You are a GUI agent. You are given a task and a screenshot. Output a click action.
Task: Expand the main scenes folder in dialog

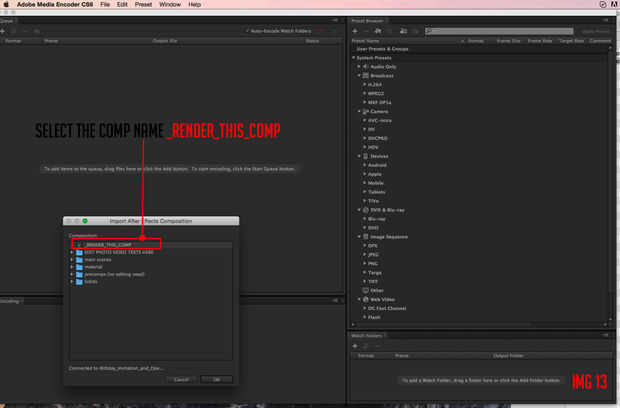click(x=72, y=260)
